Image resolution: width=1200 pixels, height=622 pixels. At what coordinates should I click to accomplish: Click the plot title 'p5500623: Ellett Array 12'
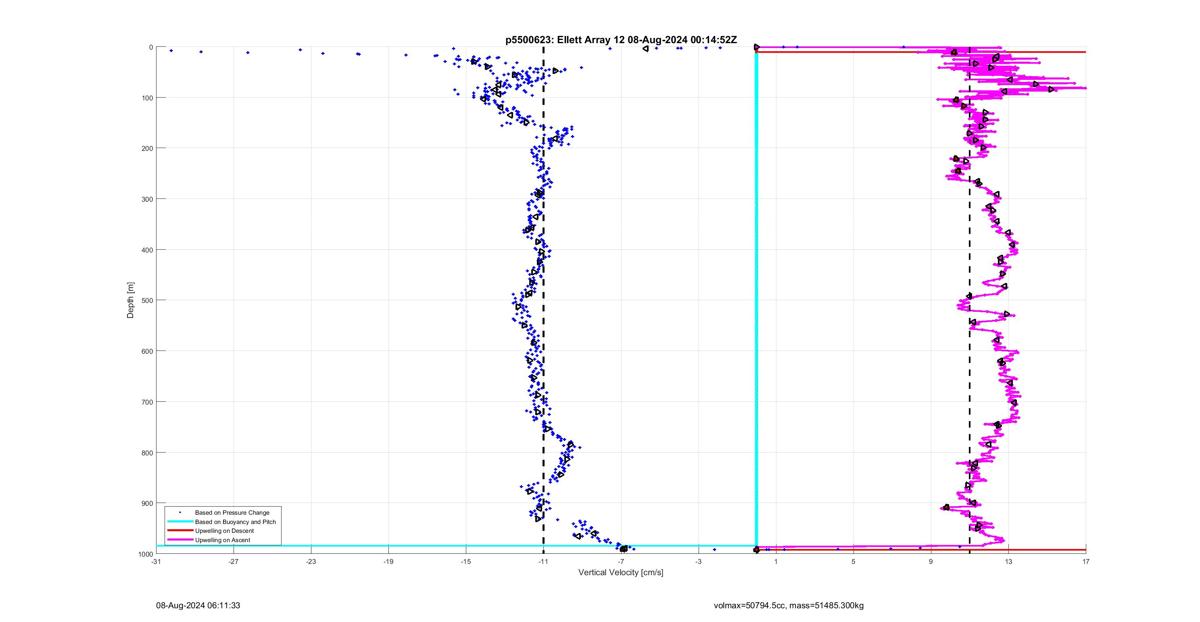[566, 39]
